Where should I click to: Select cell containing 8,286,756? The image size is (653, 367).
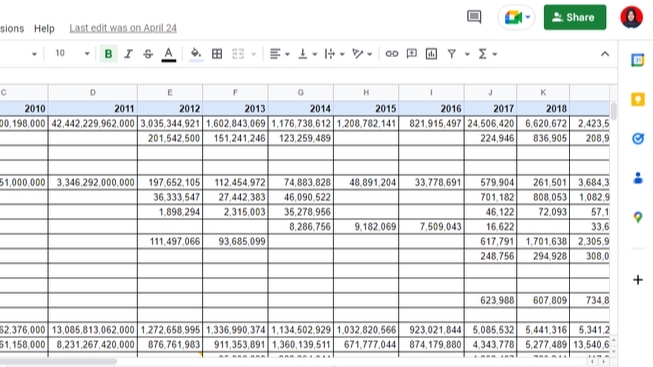301,227
